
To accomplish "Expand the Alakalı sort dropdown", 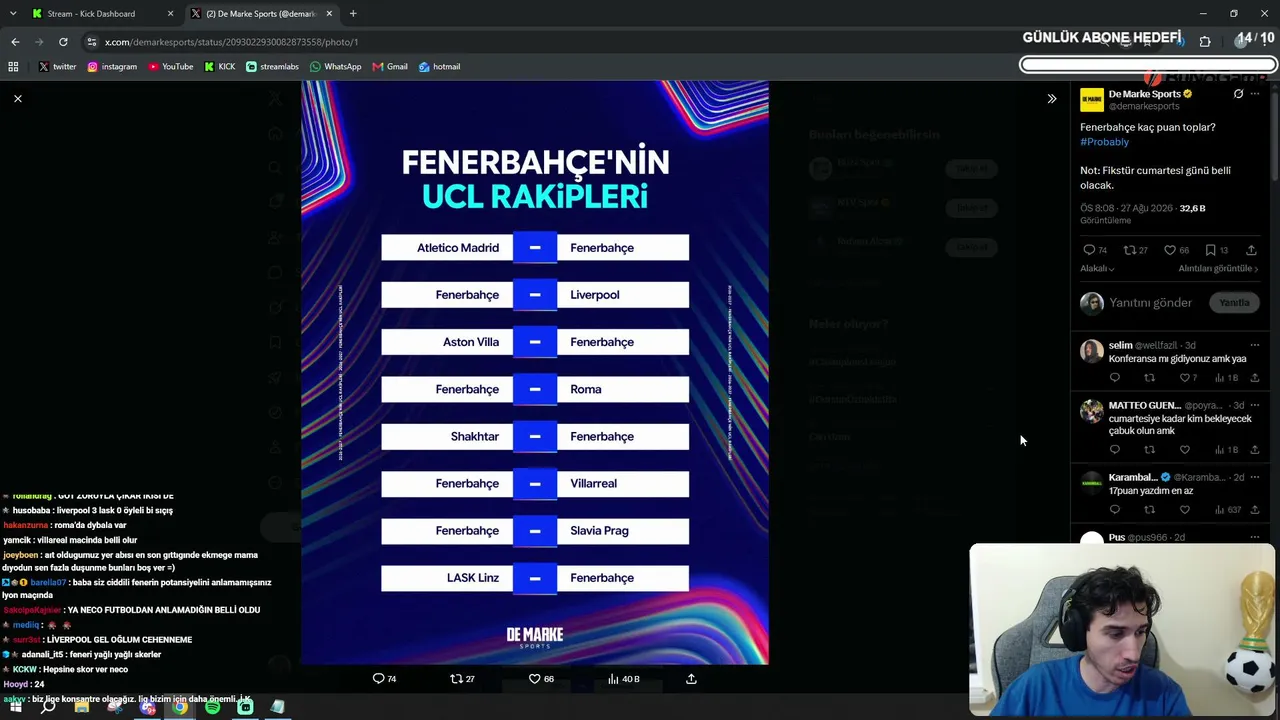I will click(1097, 269).
